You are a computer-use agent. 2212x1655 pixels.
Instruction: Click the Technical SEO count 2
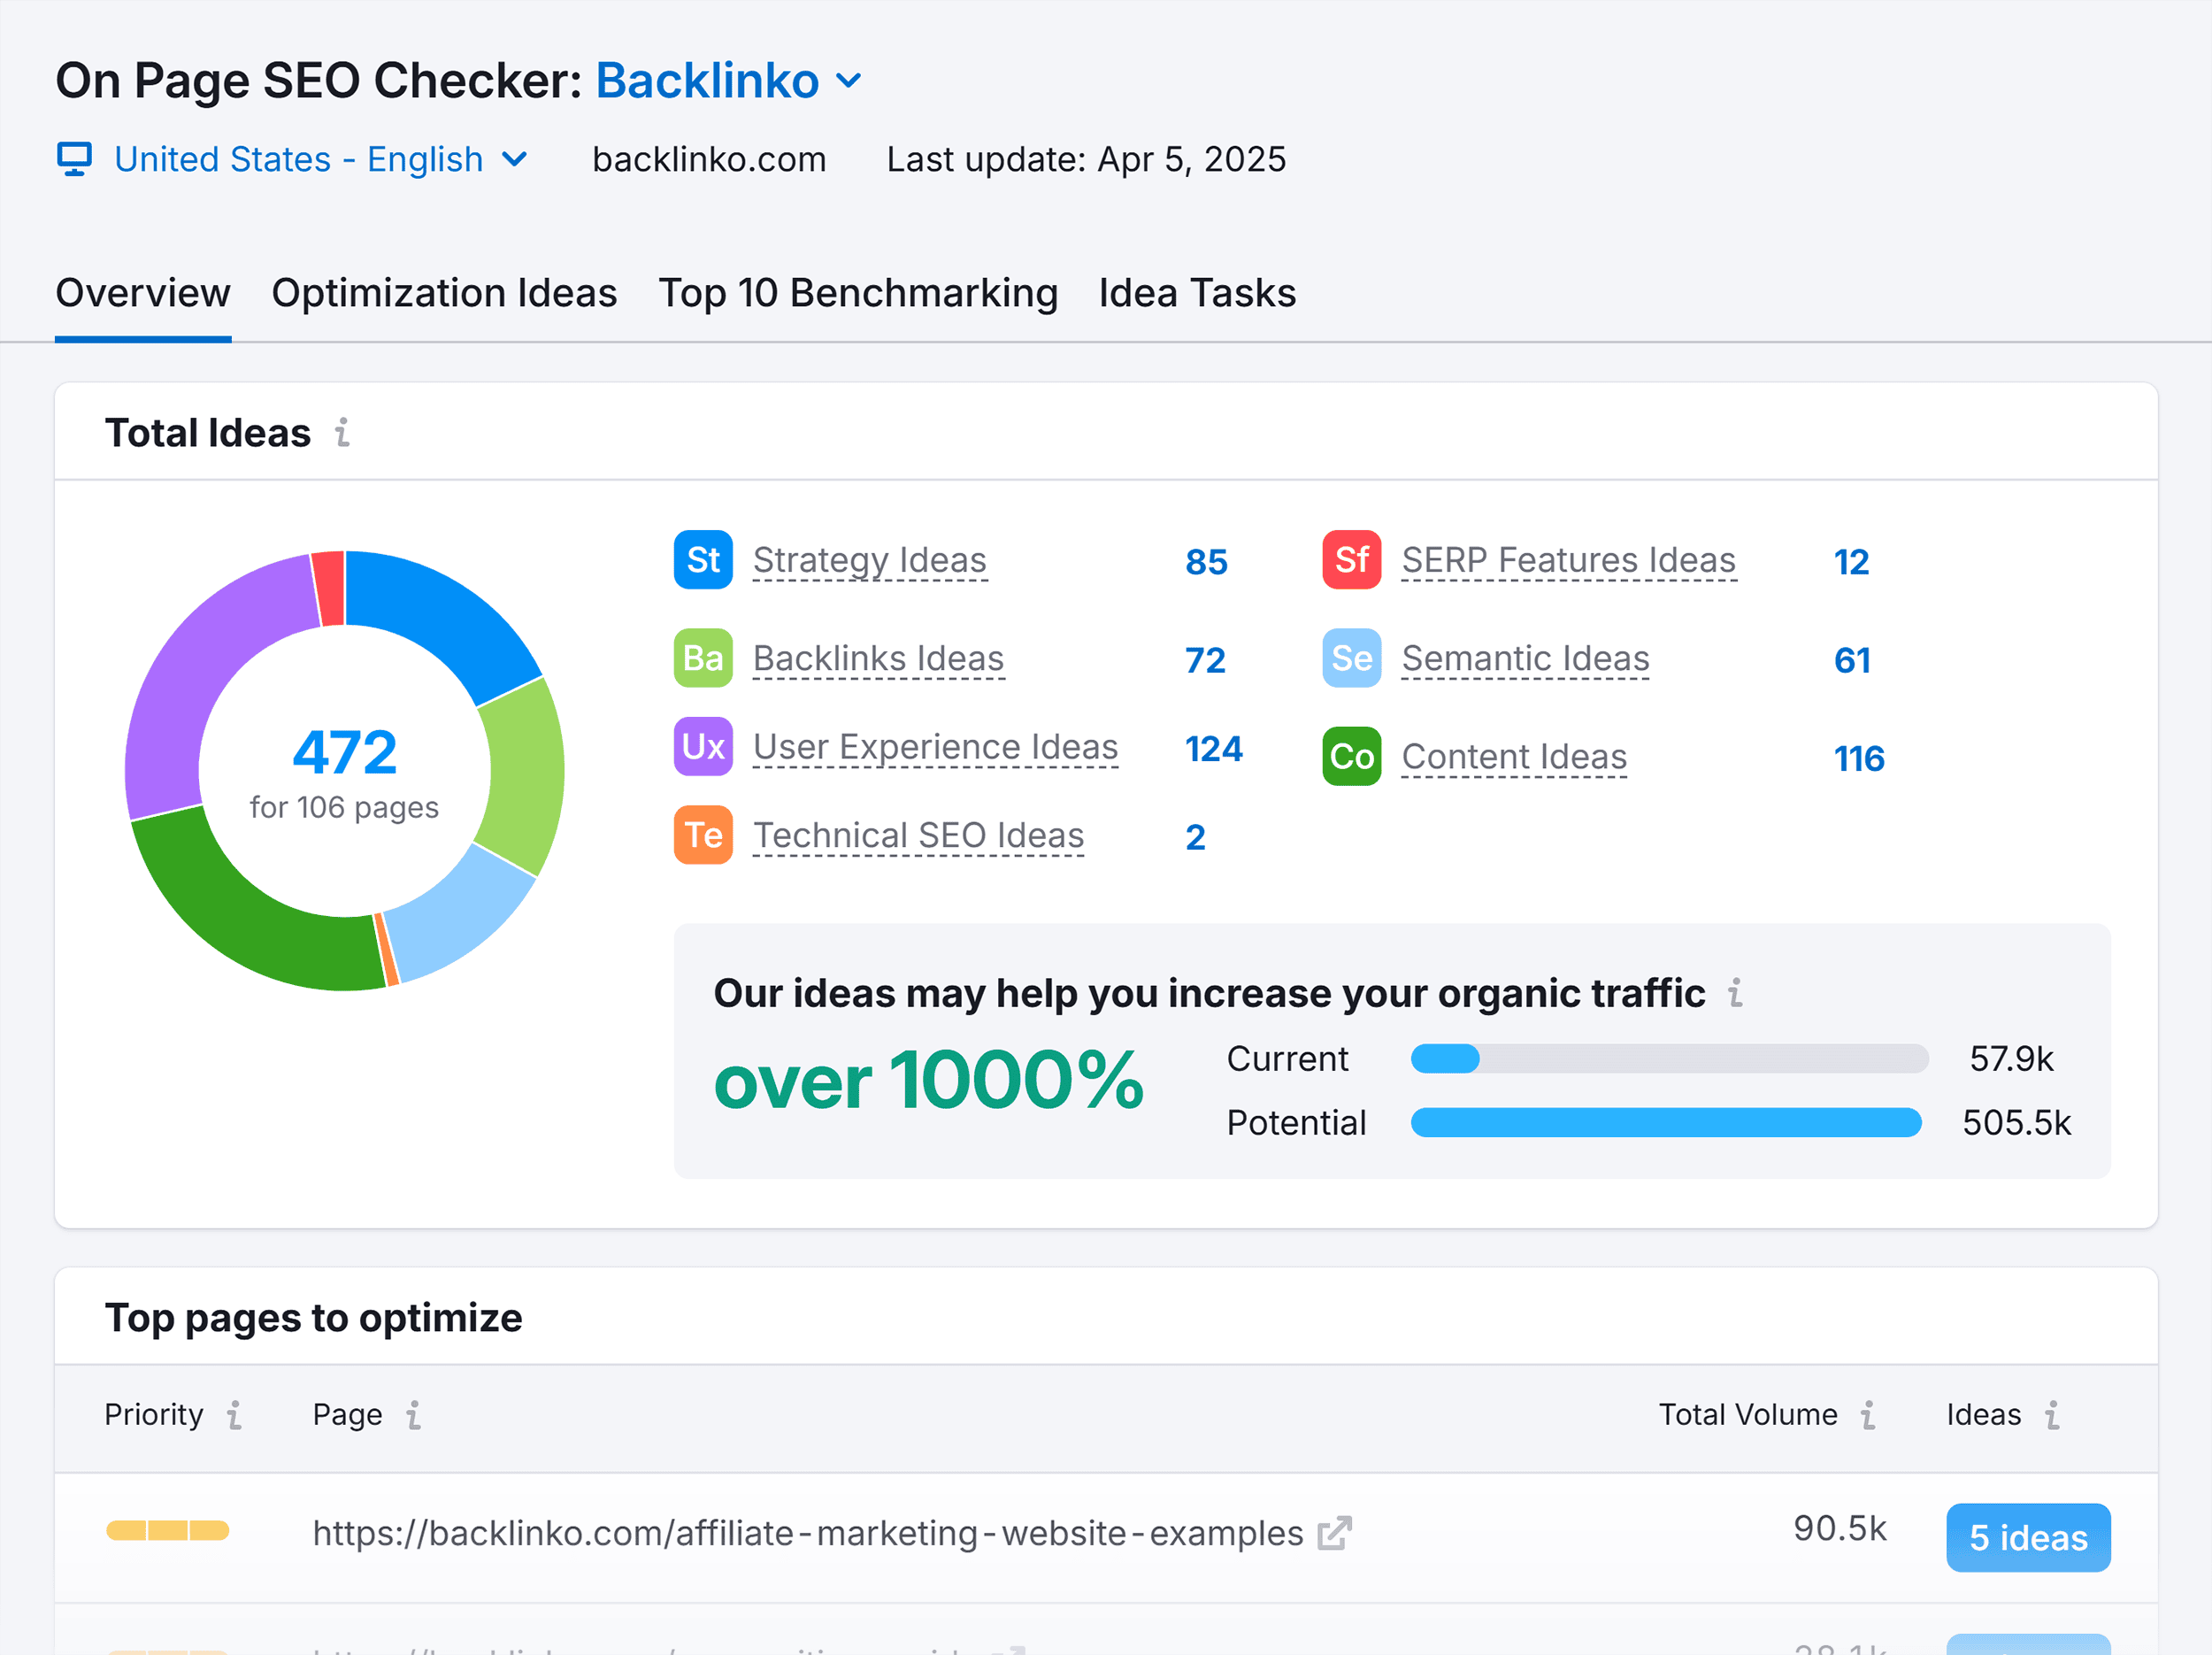[1195, 837]
